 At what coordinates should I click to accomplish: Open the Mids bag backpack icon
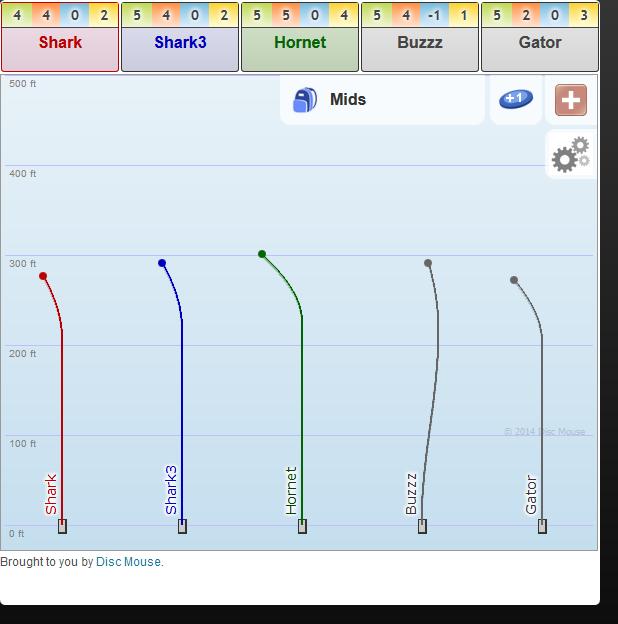(x=305, y=100)
